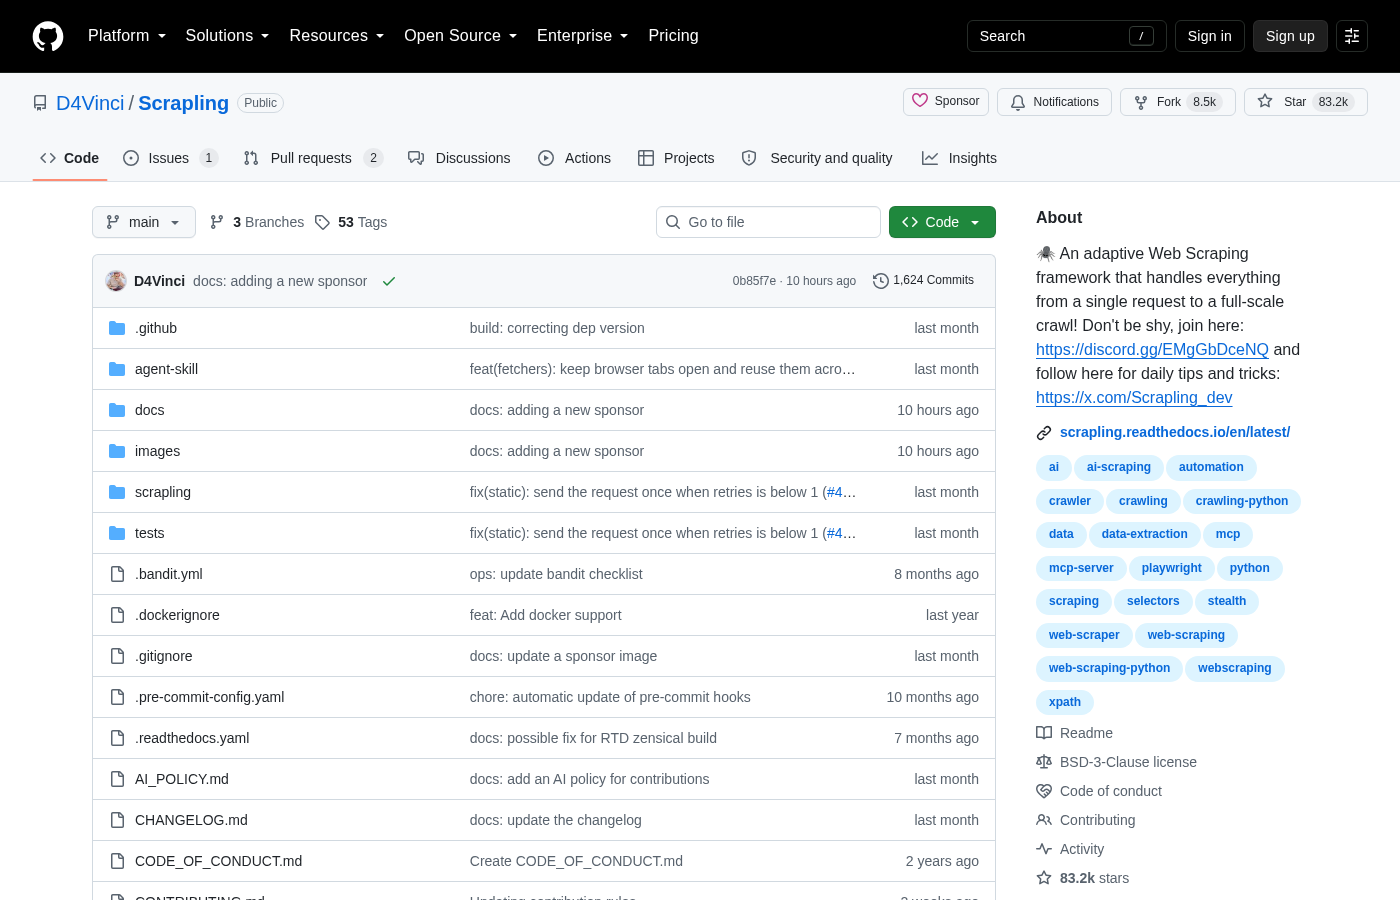Open the x.com/Scrapling_dev link
Viewport: 1400px width, 900px height.
click(x=1134, y=398)
